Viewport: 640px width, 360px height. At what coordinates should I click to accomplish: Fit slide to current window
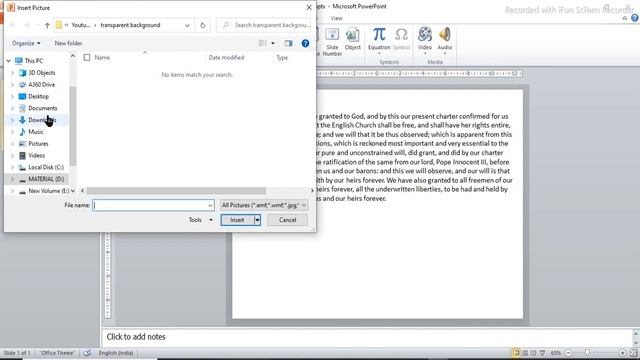click(633, 353)
